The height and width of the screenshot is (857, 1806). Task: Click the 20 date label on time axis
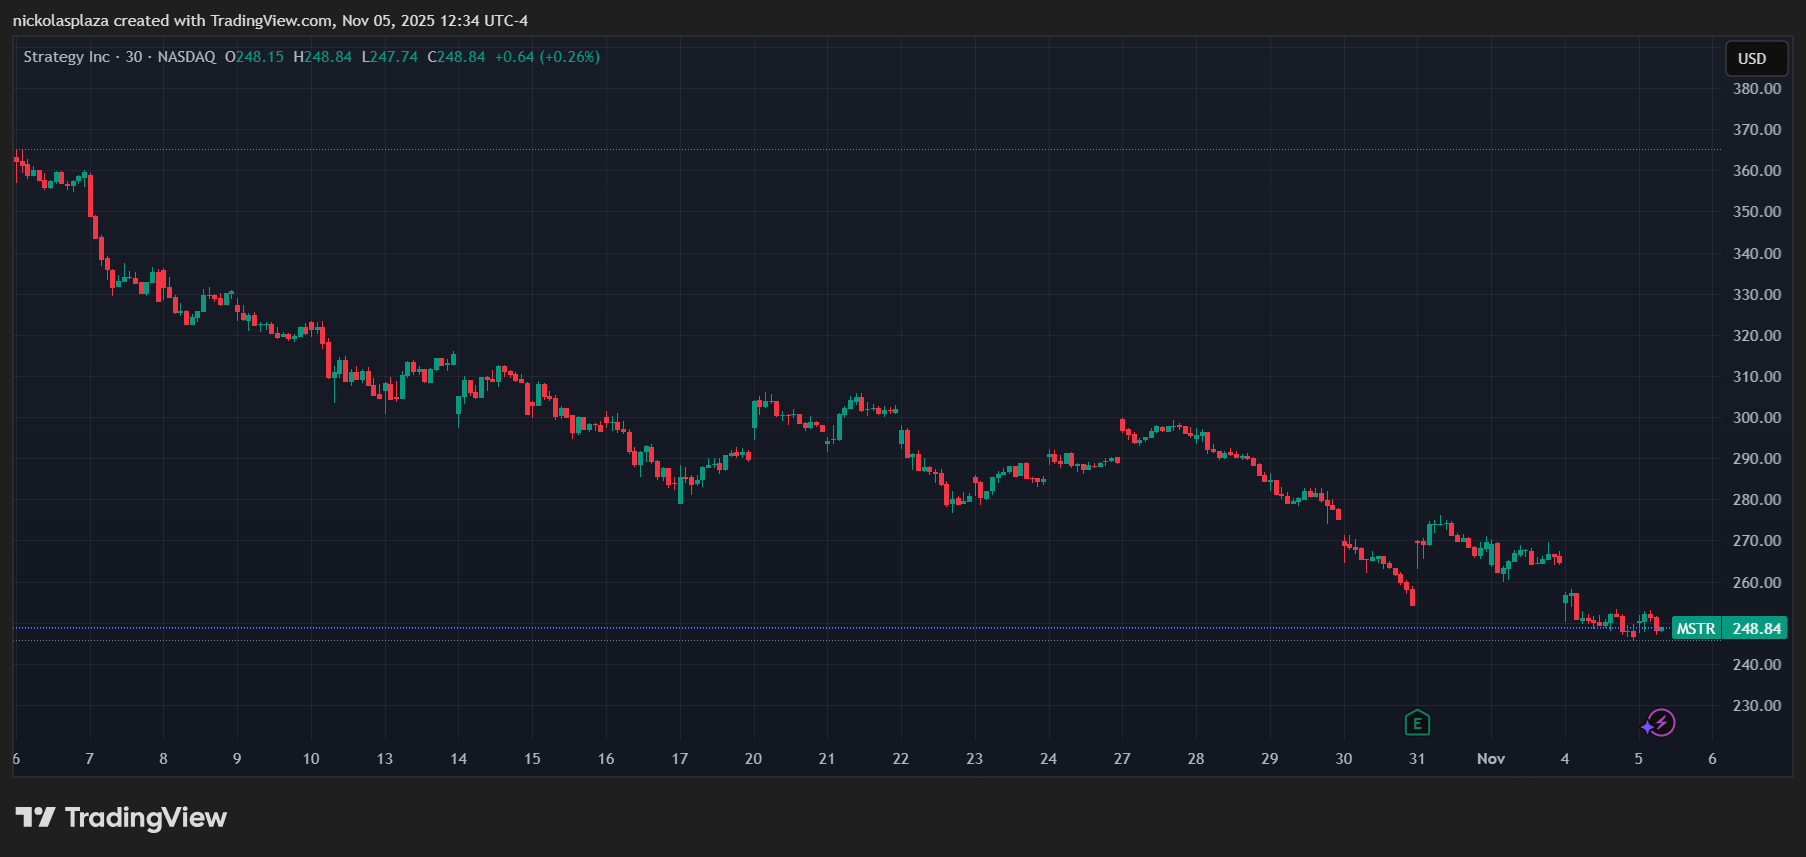[x=753, y=759]
